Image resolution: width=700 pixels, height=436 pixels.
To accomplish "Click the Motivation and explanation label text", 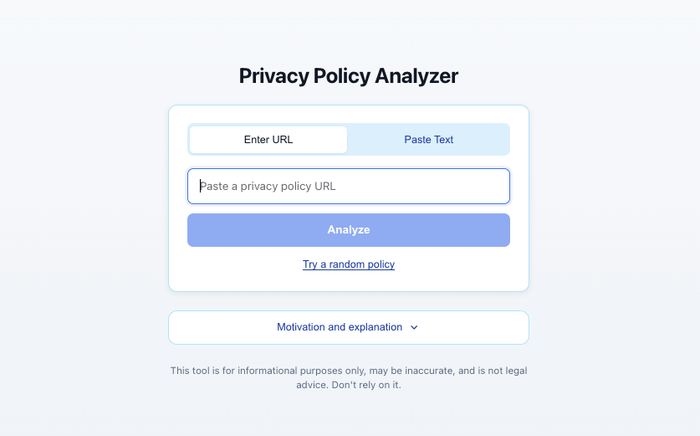I will click(339, 327).
